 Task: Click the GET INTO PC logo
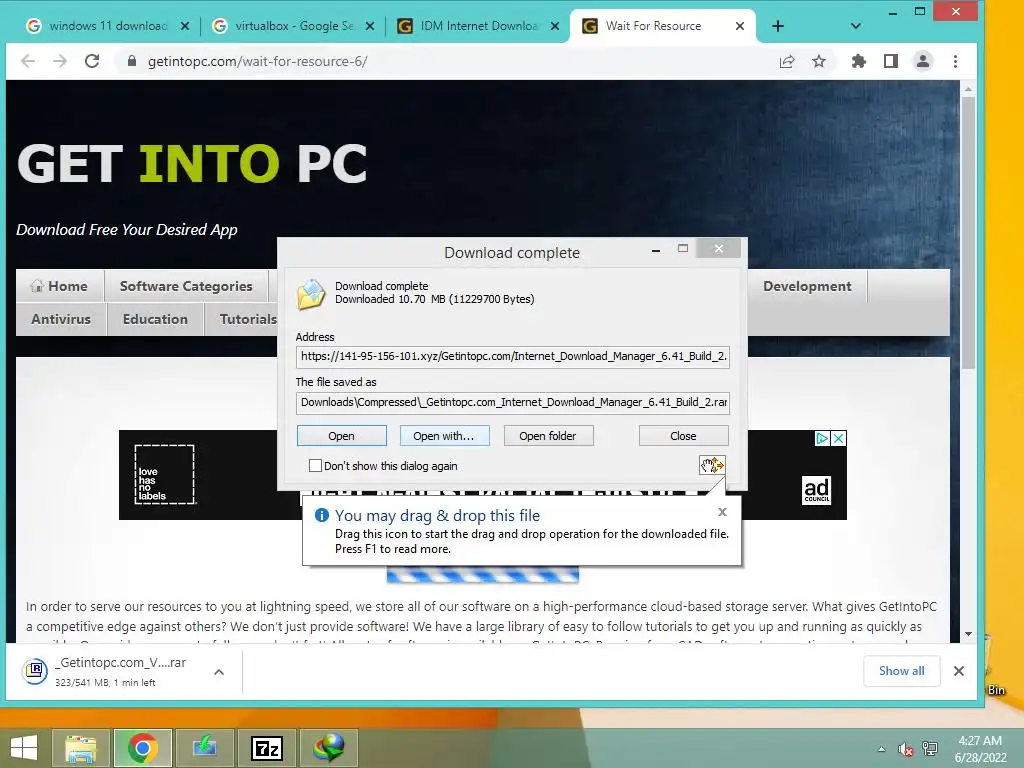point(192,163)
